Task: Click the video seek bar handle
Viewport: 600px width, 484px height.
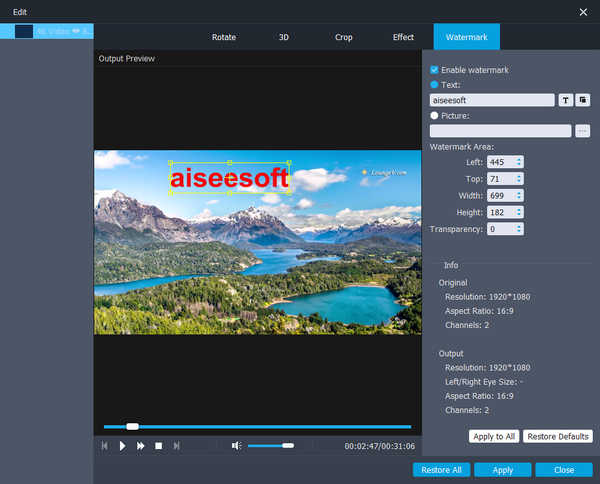Action: 132,427
